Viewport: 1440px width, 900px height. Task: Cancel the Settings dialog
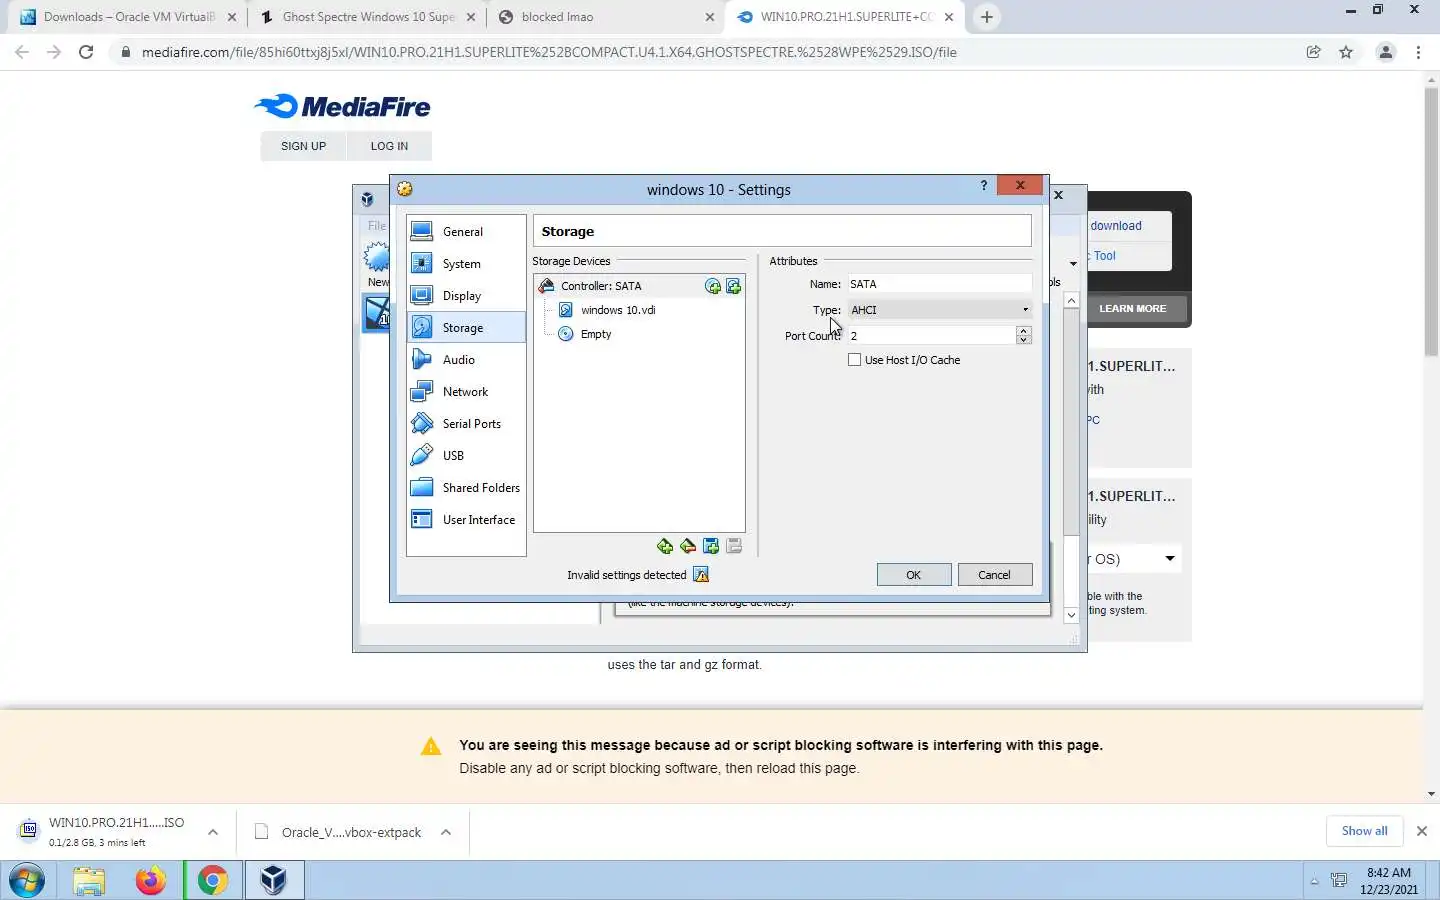(995, 575)
